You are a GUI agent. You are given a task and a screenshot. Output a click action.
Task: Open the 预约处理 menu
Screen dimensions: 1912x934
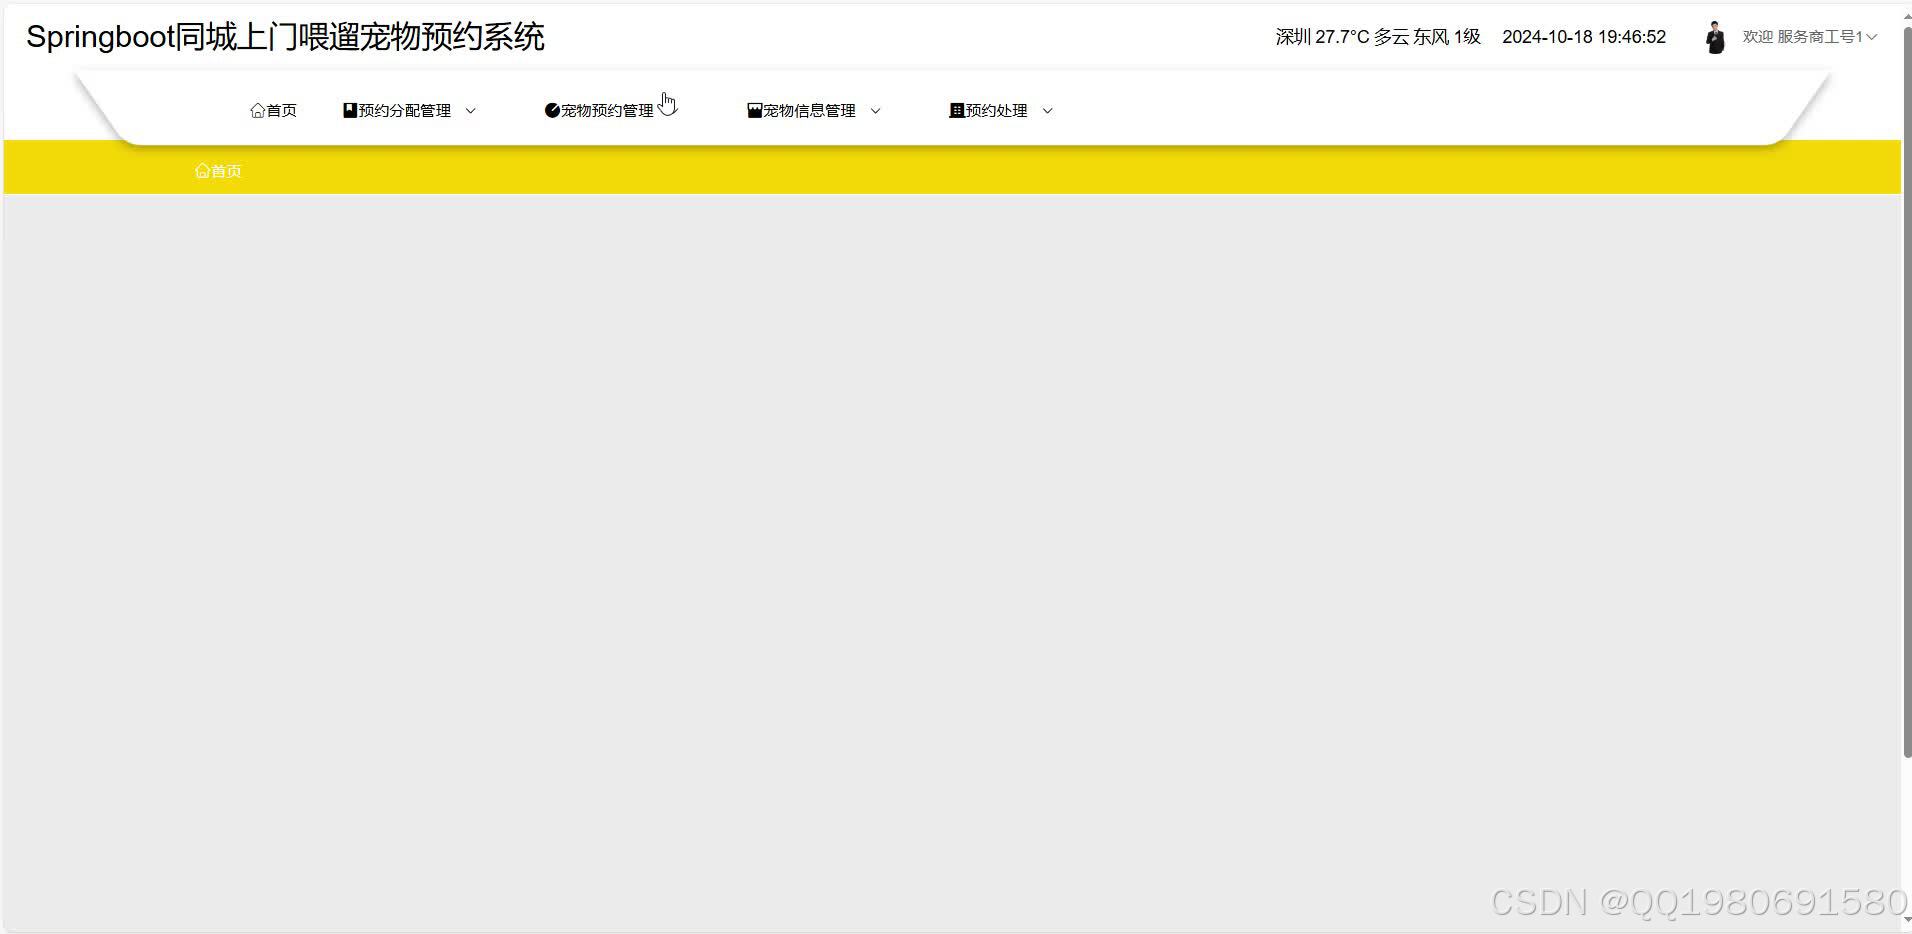(996, 110)
